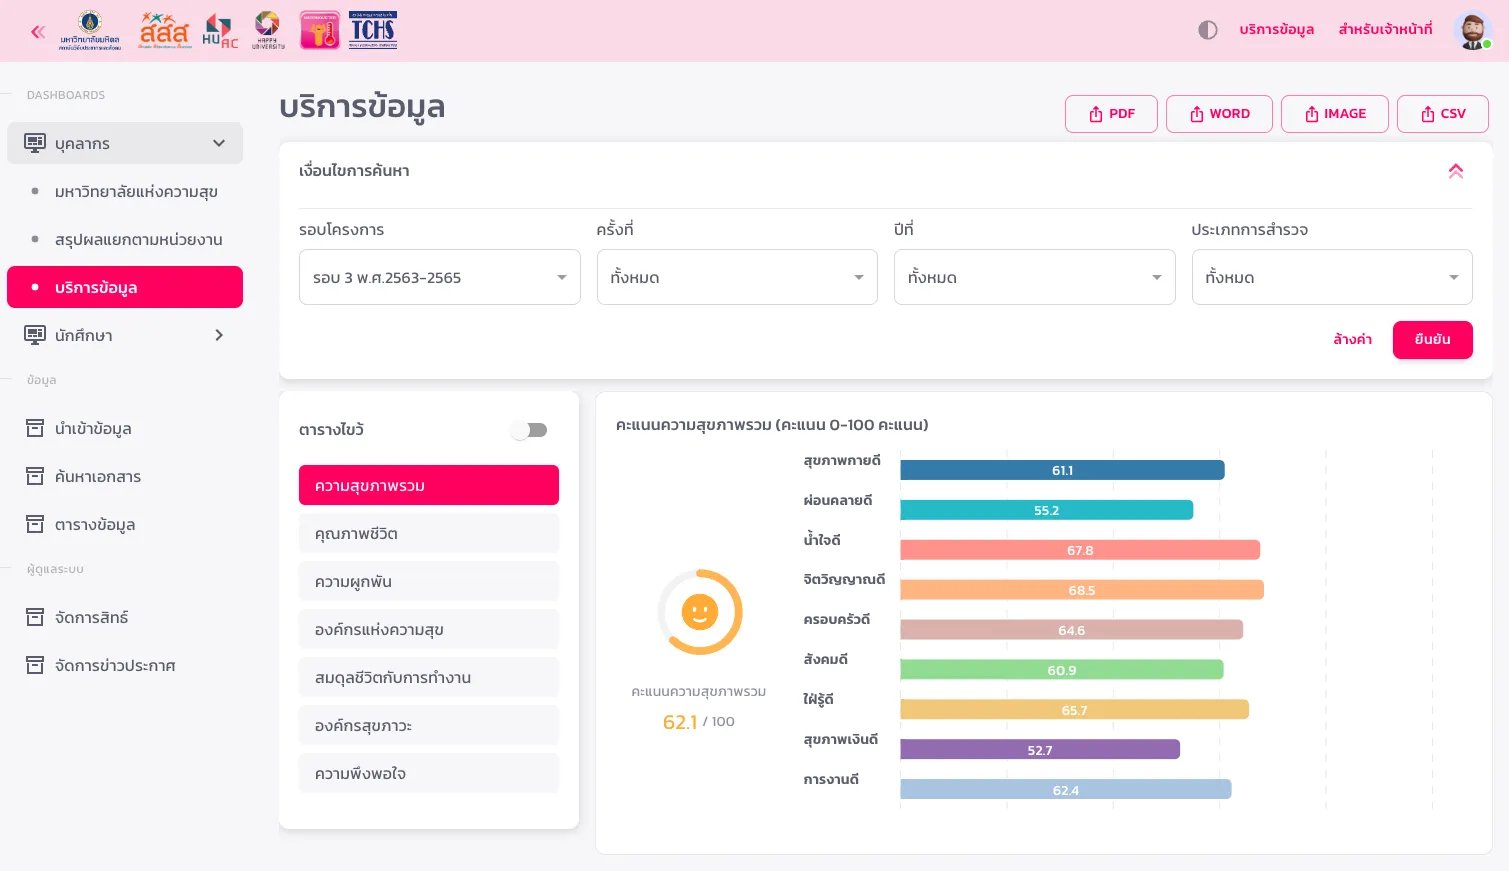The image size is (1509, 871).
Task: Click the จัดการสิทธิ์ permissions management icon
Action: [x=35, y=617]
